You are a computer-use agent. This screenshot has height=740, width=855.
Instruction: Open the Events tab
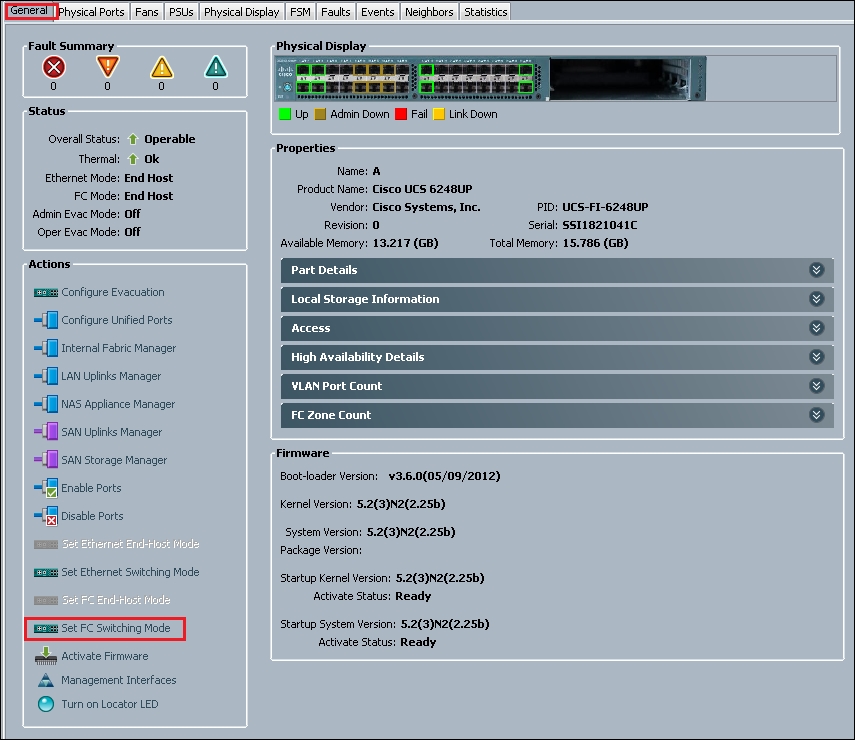377,12
